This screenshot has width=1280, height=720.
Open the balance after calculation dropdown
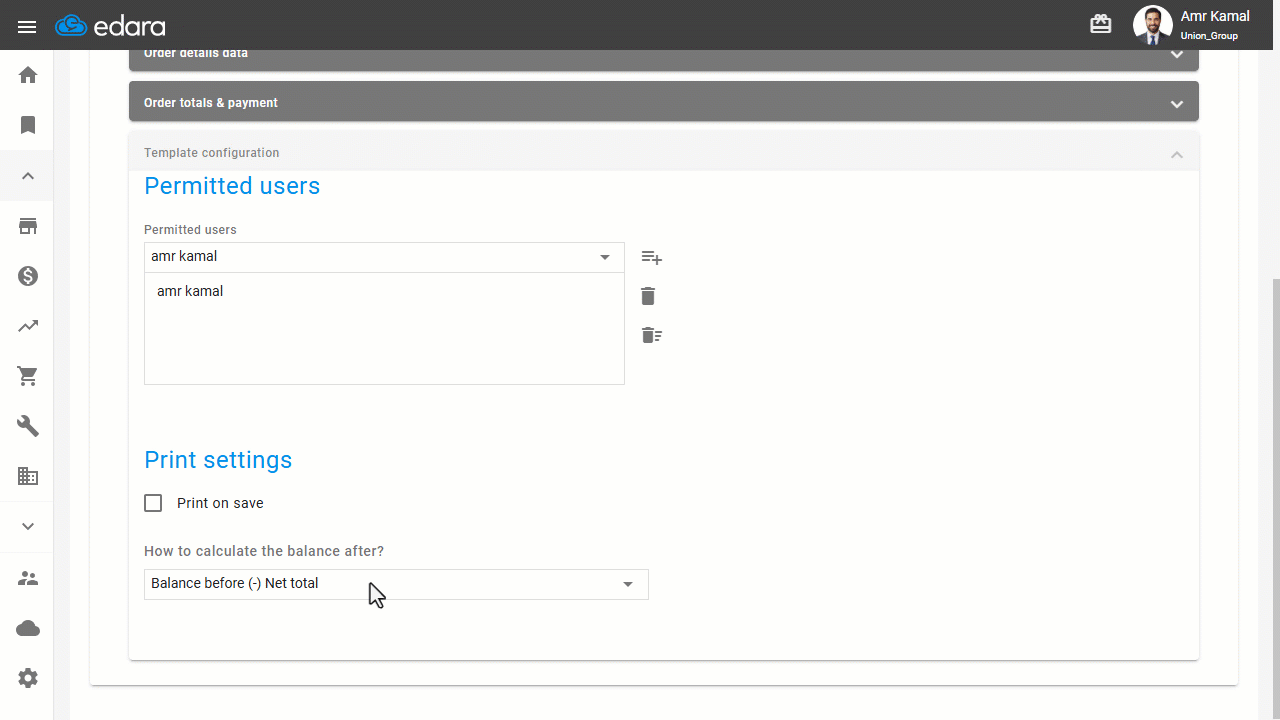(396, 584)
